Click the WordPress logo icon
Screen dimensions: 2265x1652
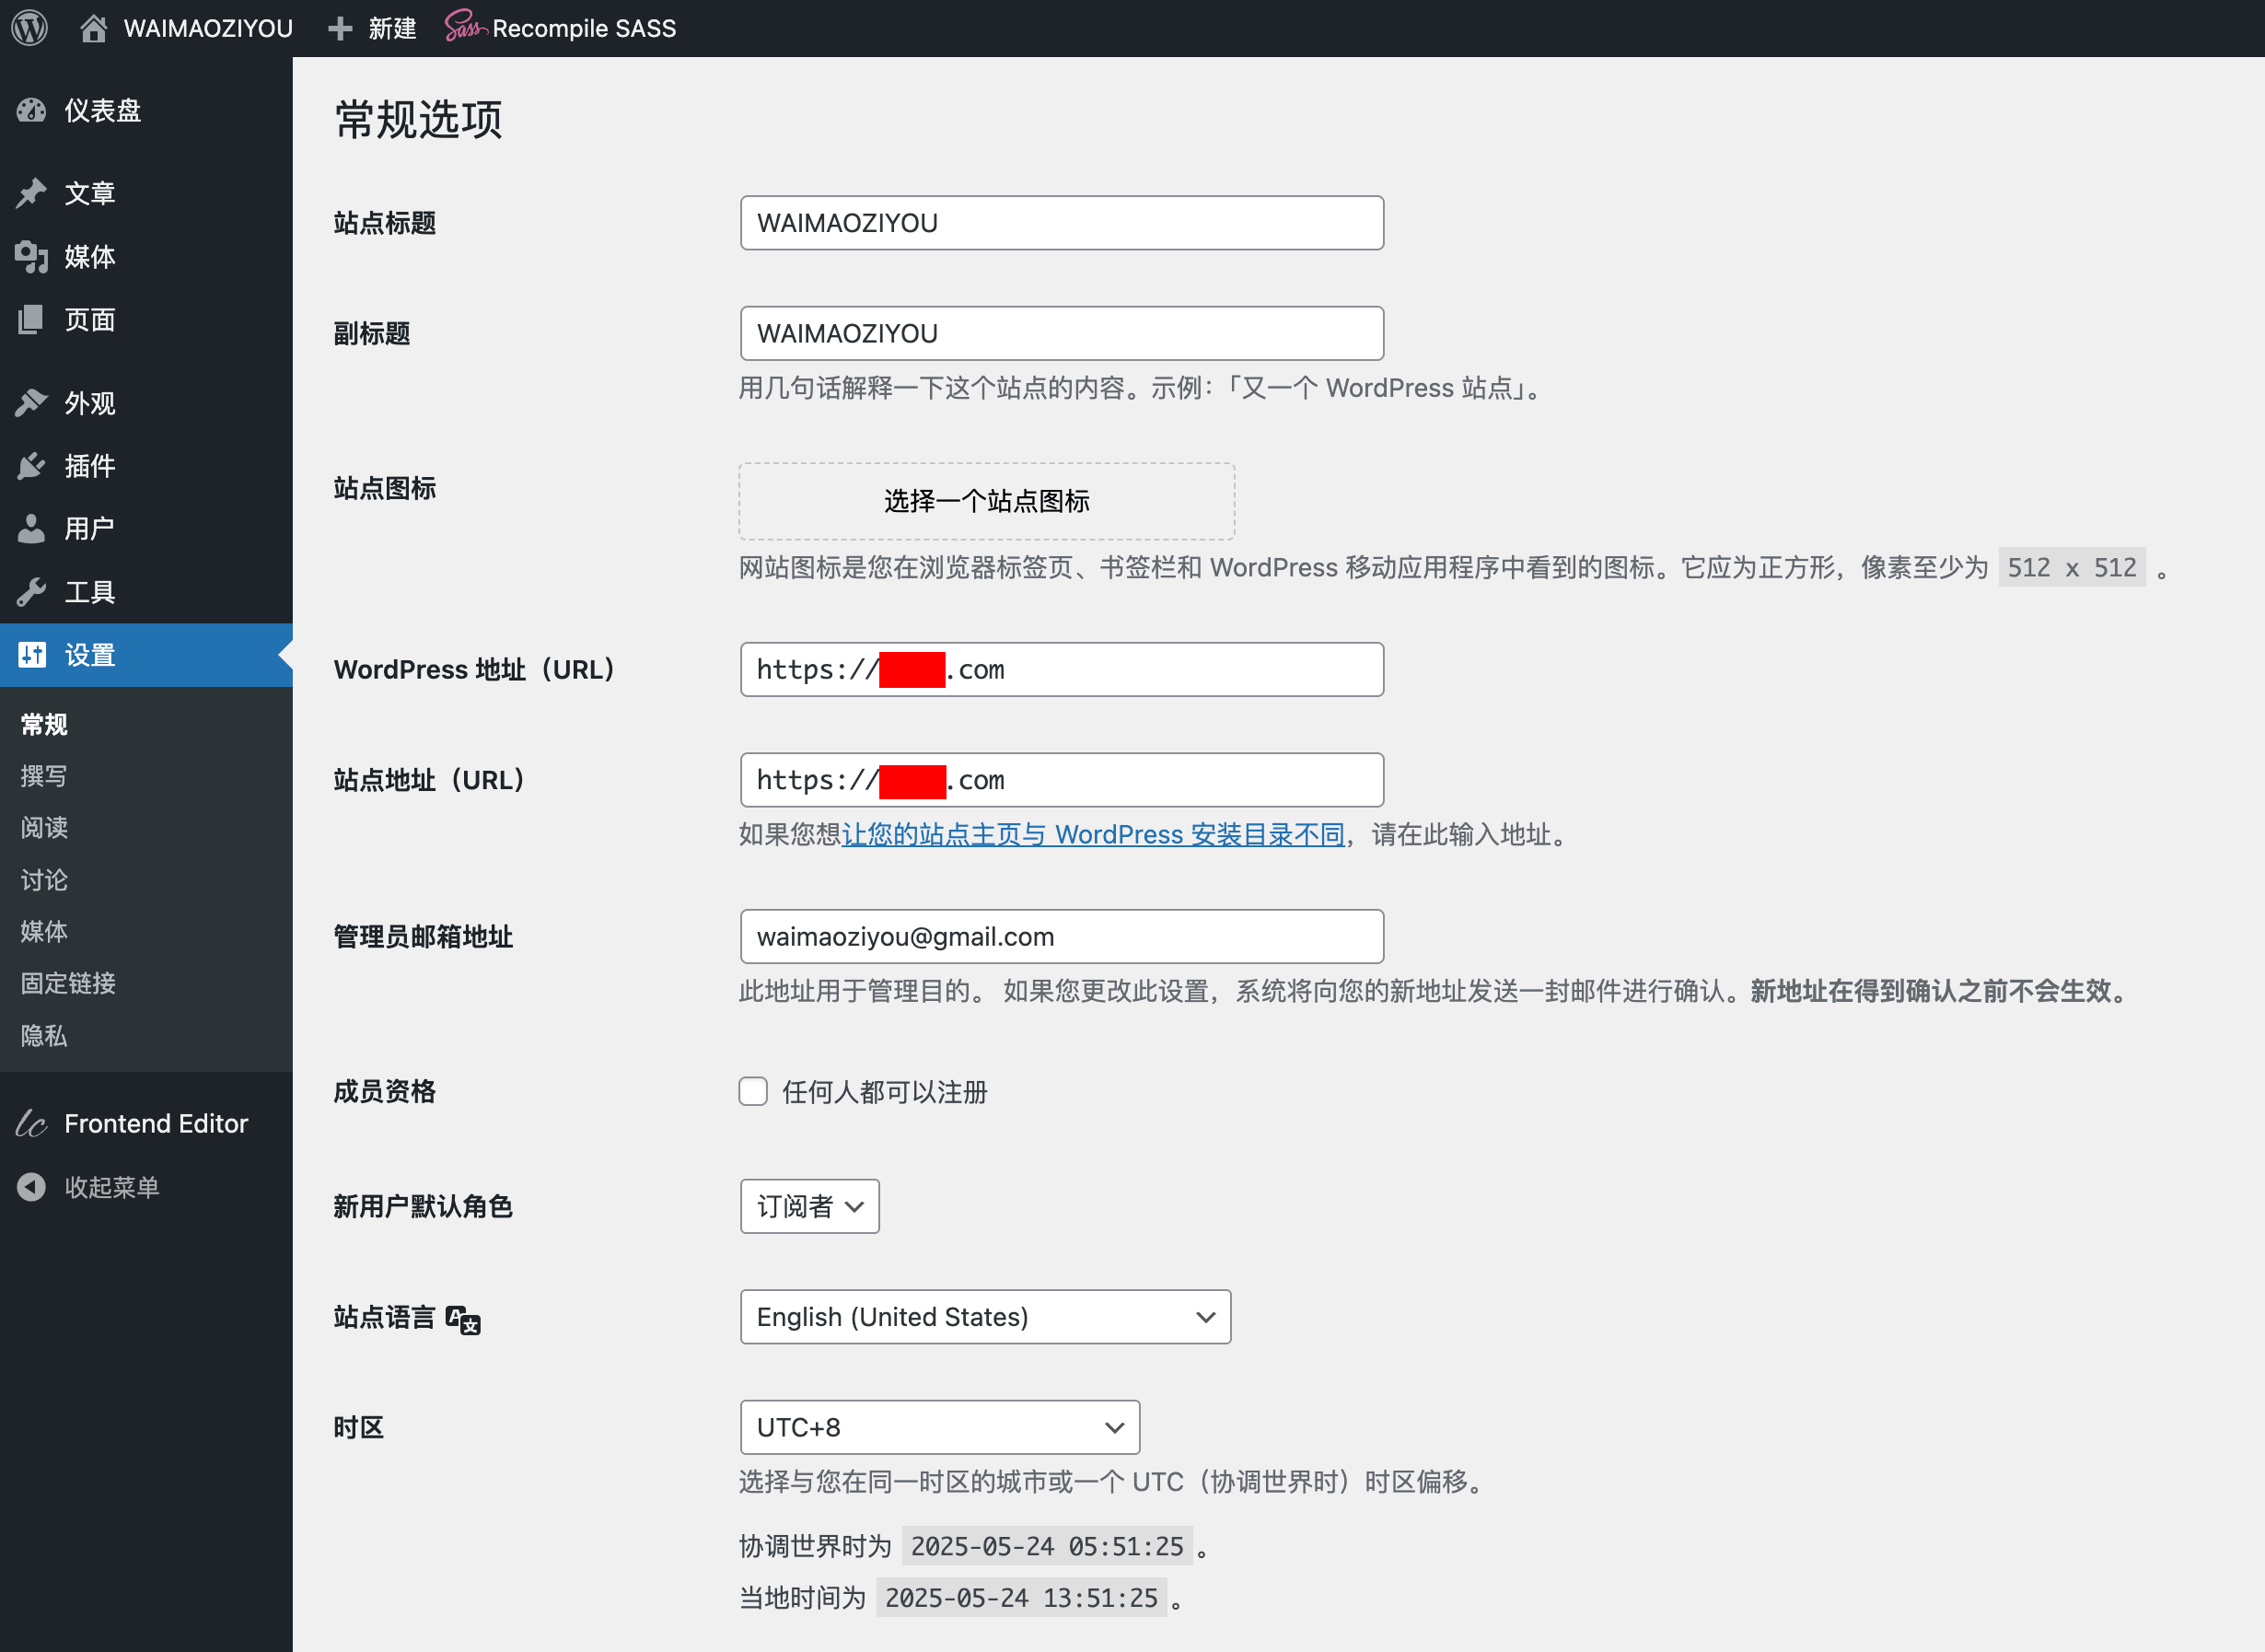tap(30, 28)
